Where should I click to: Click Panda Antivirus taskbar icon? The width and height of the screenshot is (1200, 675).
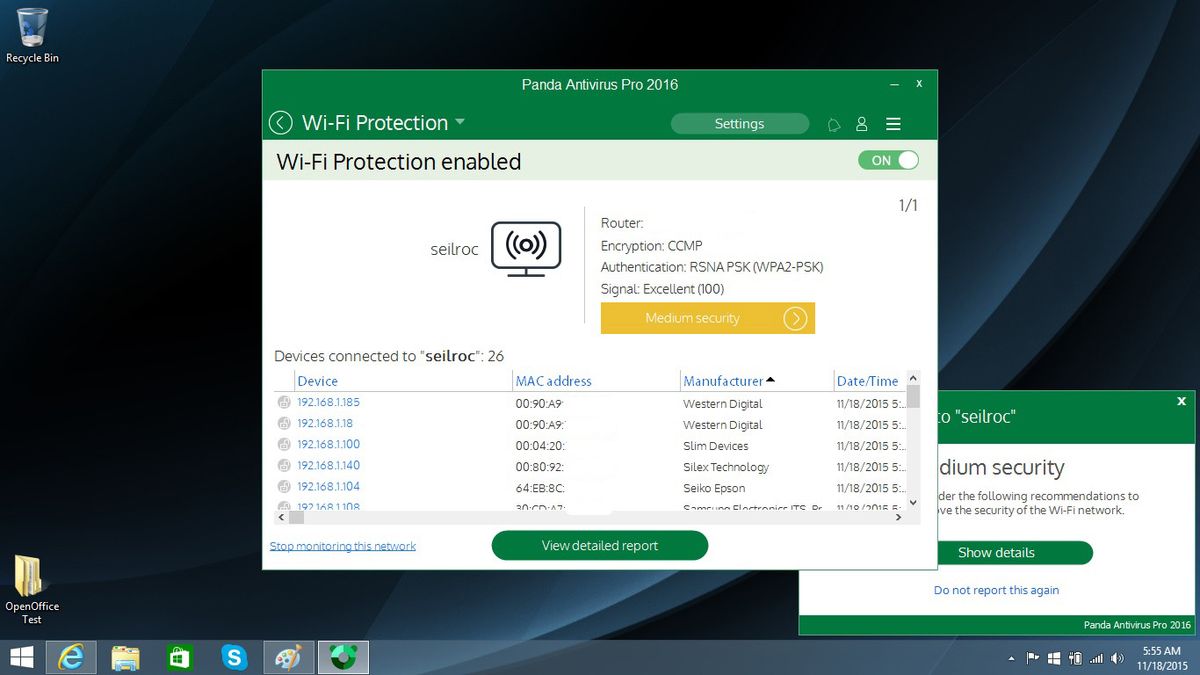click(x=343, y=657)
